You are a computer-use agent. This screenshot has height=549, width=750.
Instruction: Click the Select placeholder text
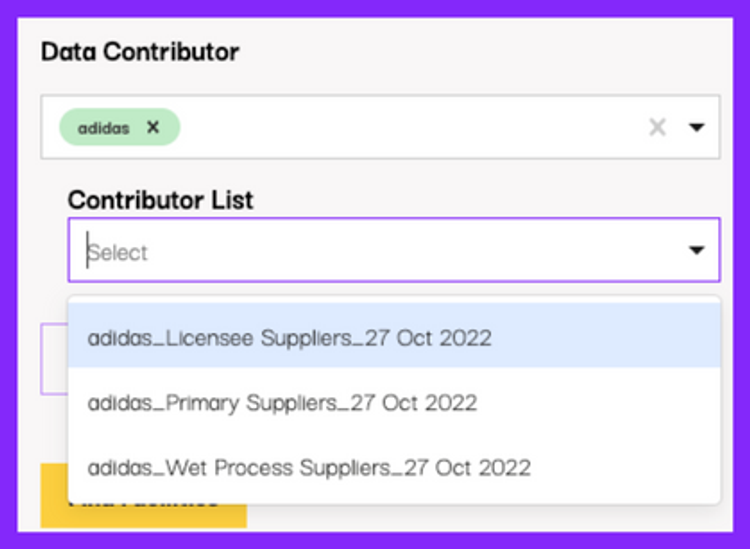(x=118, y=253)
